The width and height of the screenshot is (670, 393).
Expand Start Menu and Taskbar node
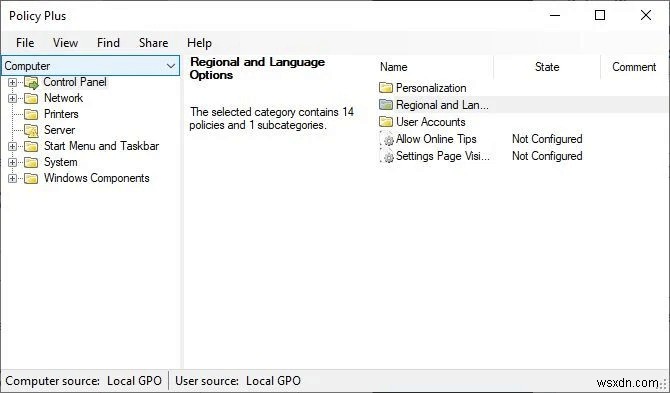pos(12,147)
